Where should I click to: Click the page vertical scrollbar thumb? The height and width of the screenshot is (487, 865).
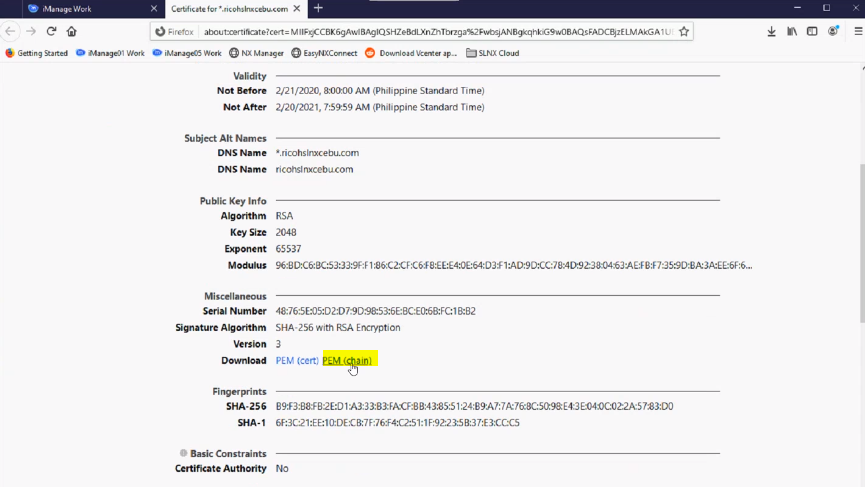[861, 243]
